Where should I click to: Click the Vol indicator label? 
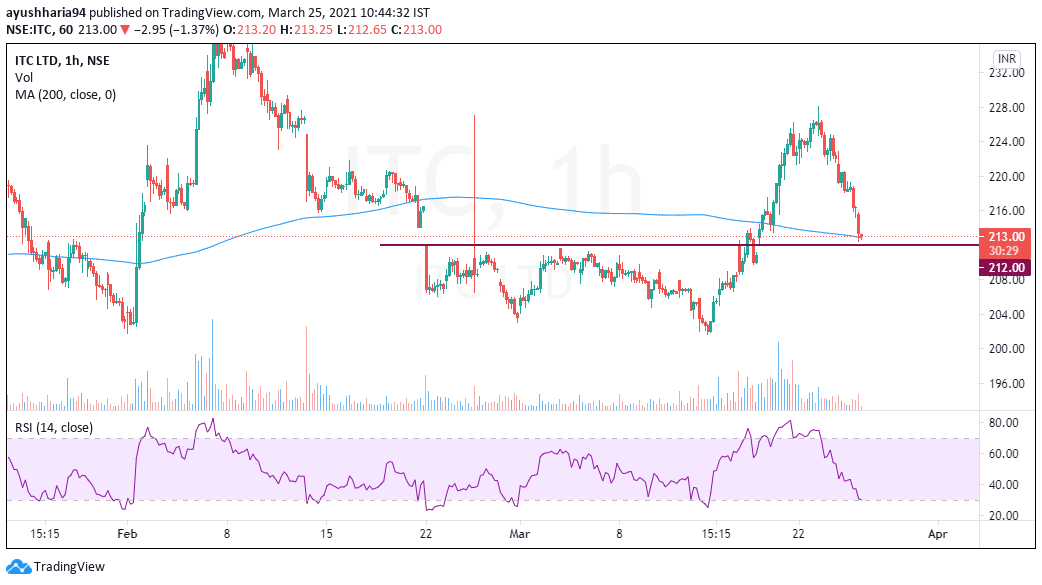pyautogui.click(x=24, y=78)
